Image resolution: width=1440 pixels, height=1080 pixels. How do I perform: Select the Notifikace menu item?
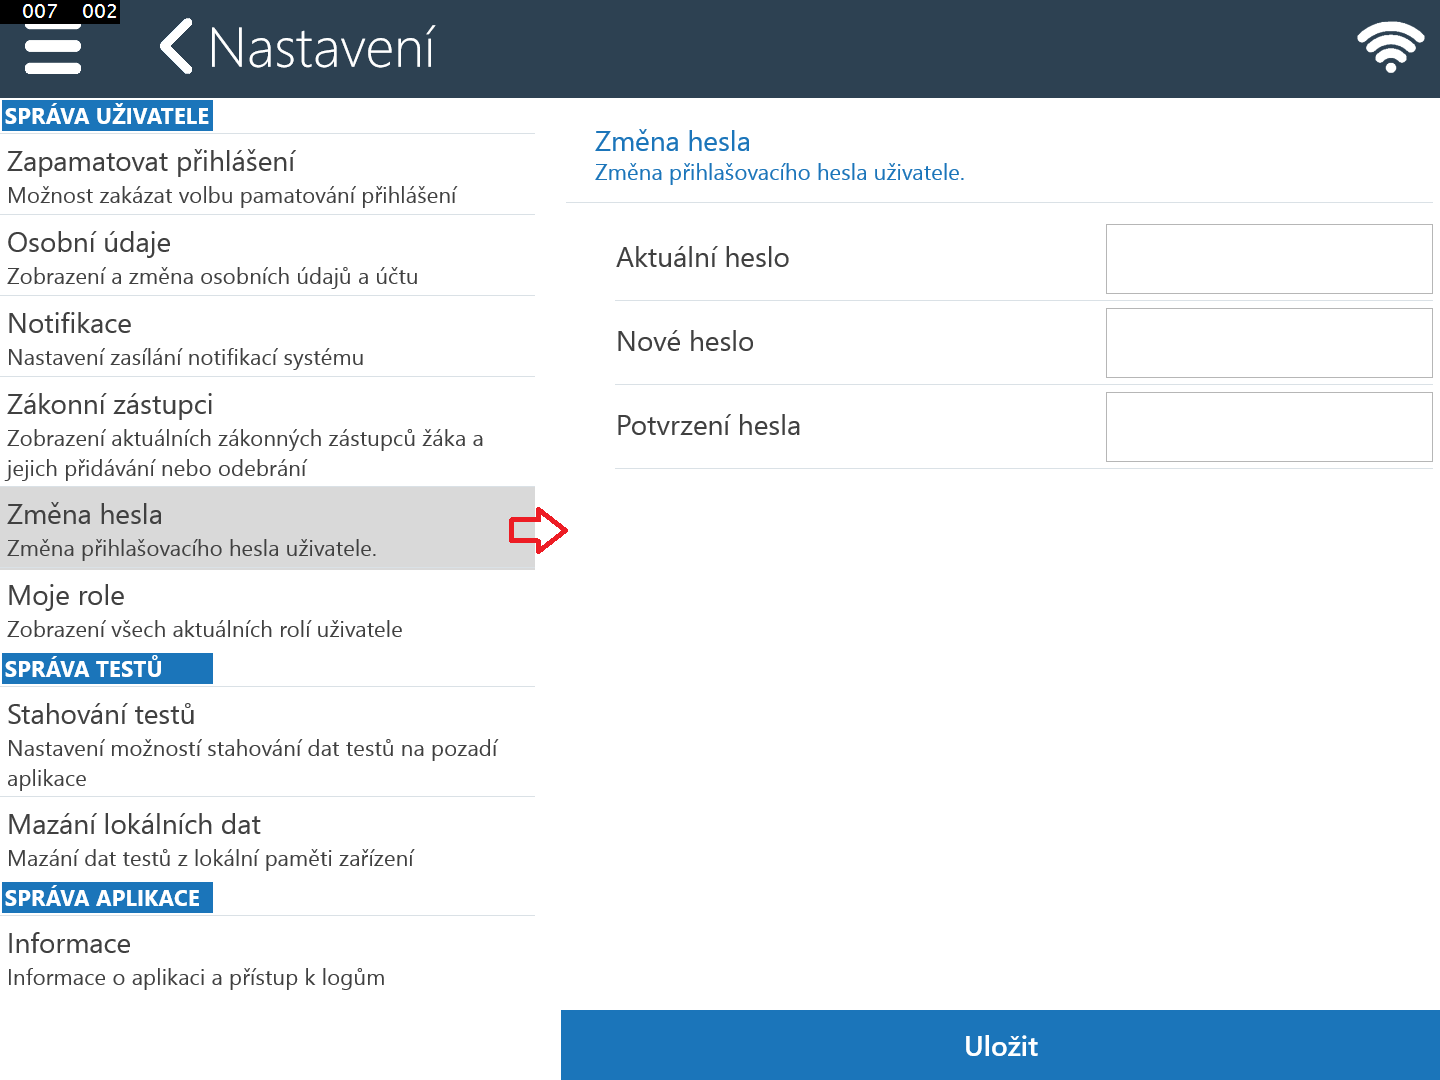tap(267, 337)
